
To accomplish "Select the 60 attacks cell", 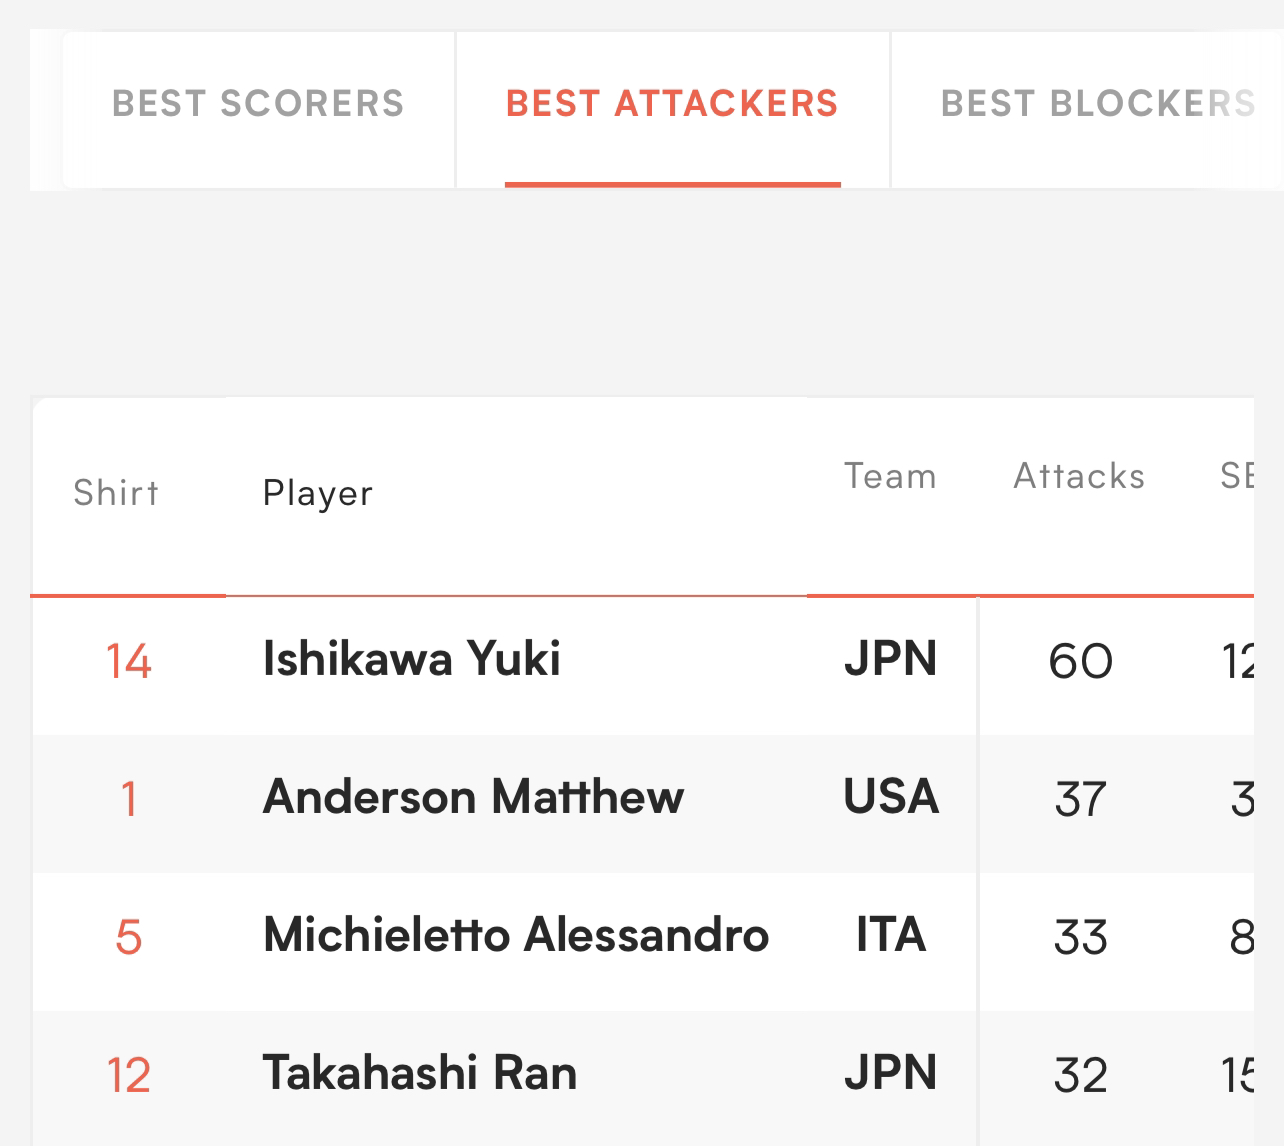I will [x=1080, y=662].
